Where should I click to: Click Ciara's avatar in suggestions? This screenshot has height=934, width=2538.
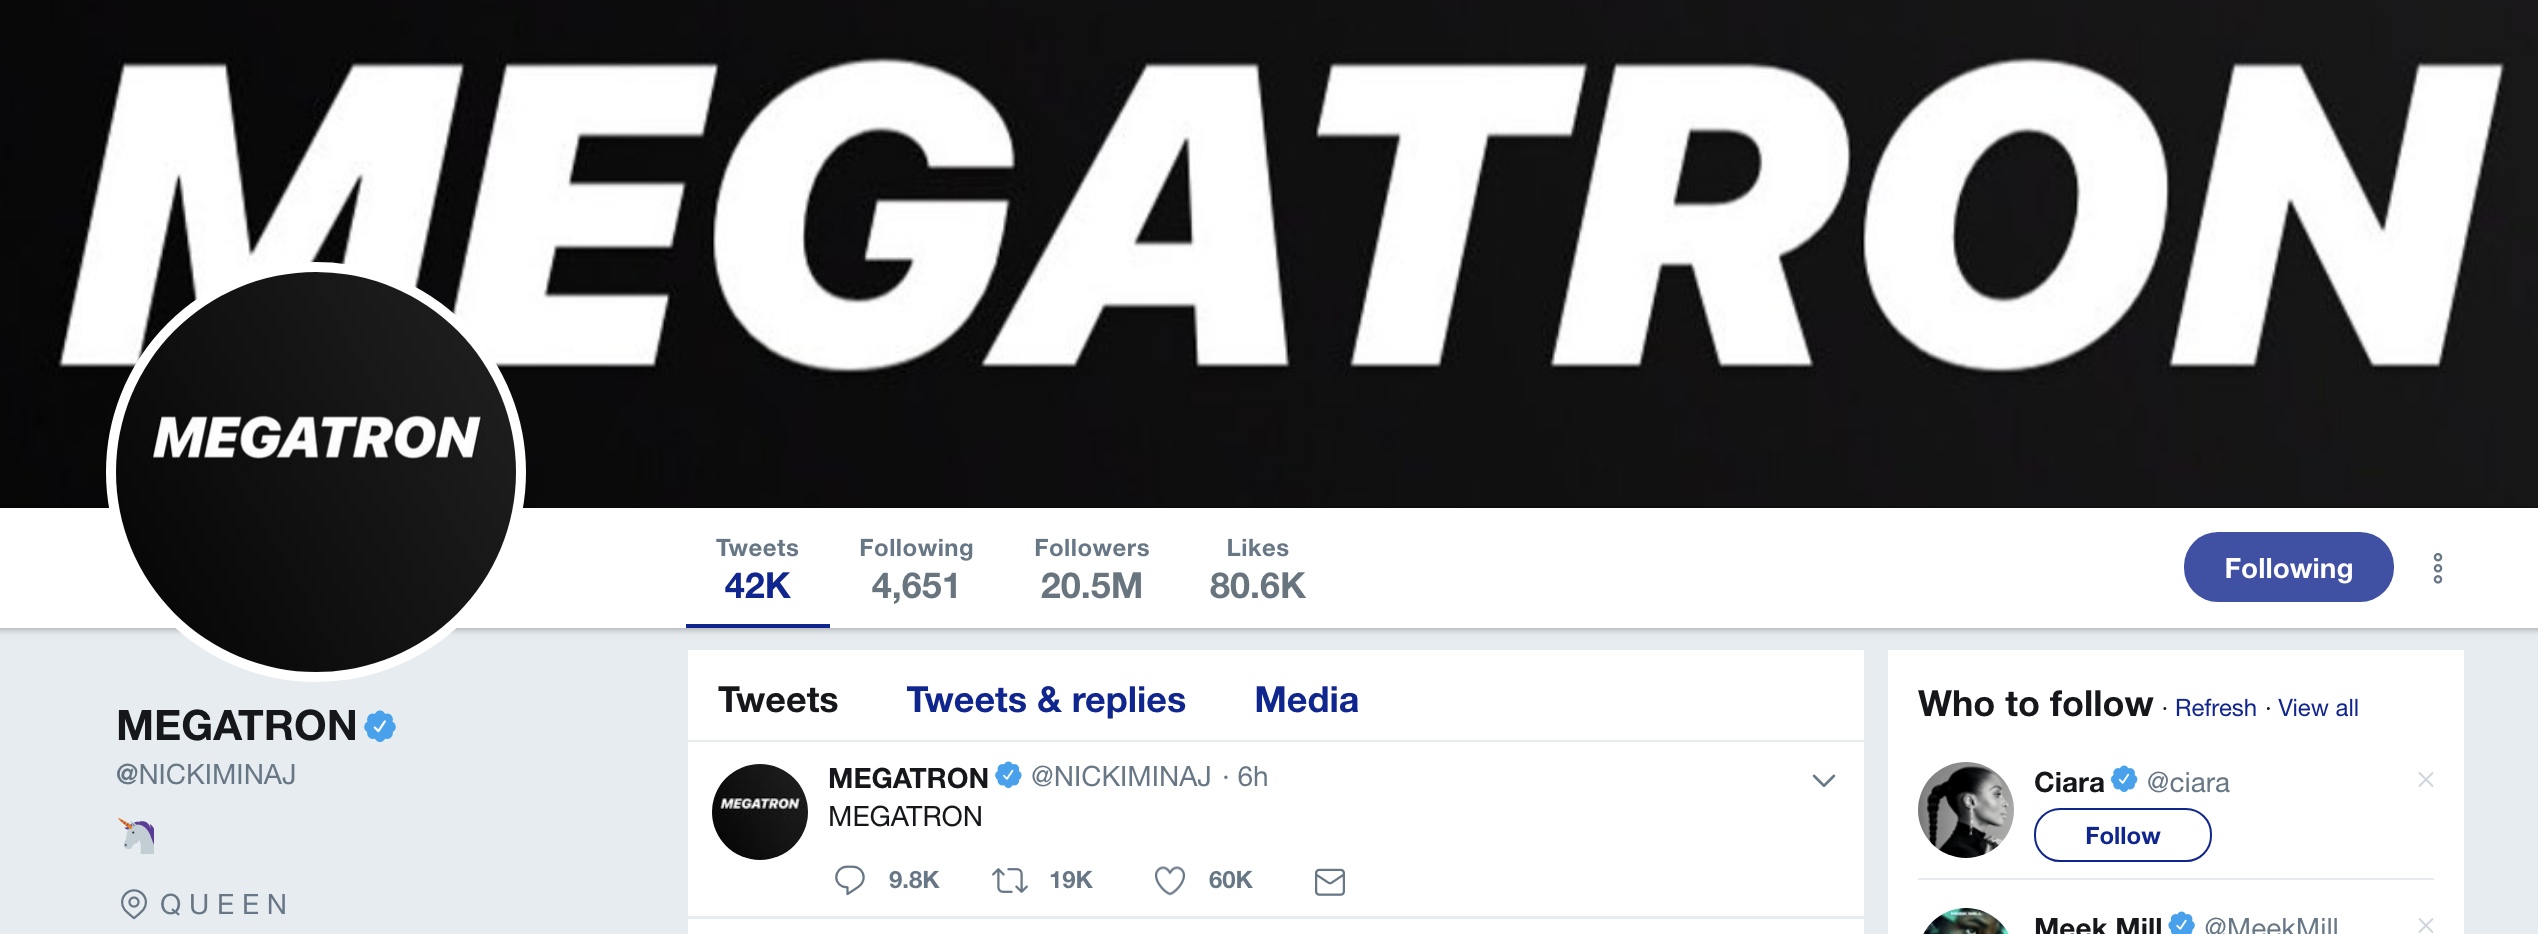(1965, 810)
